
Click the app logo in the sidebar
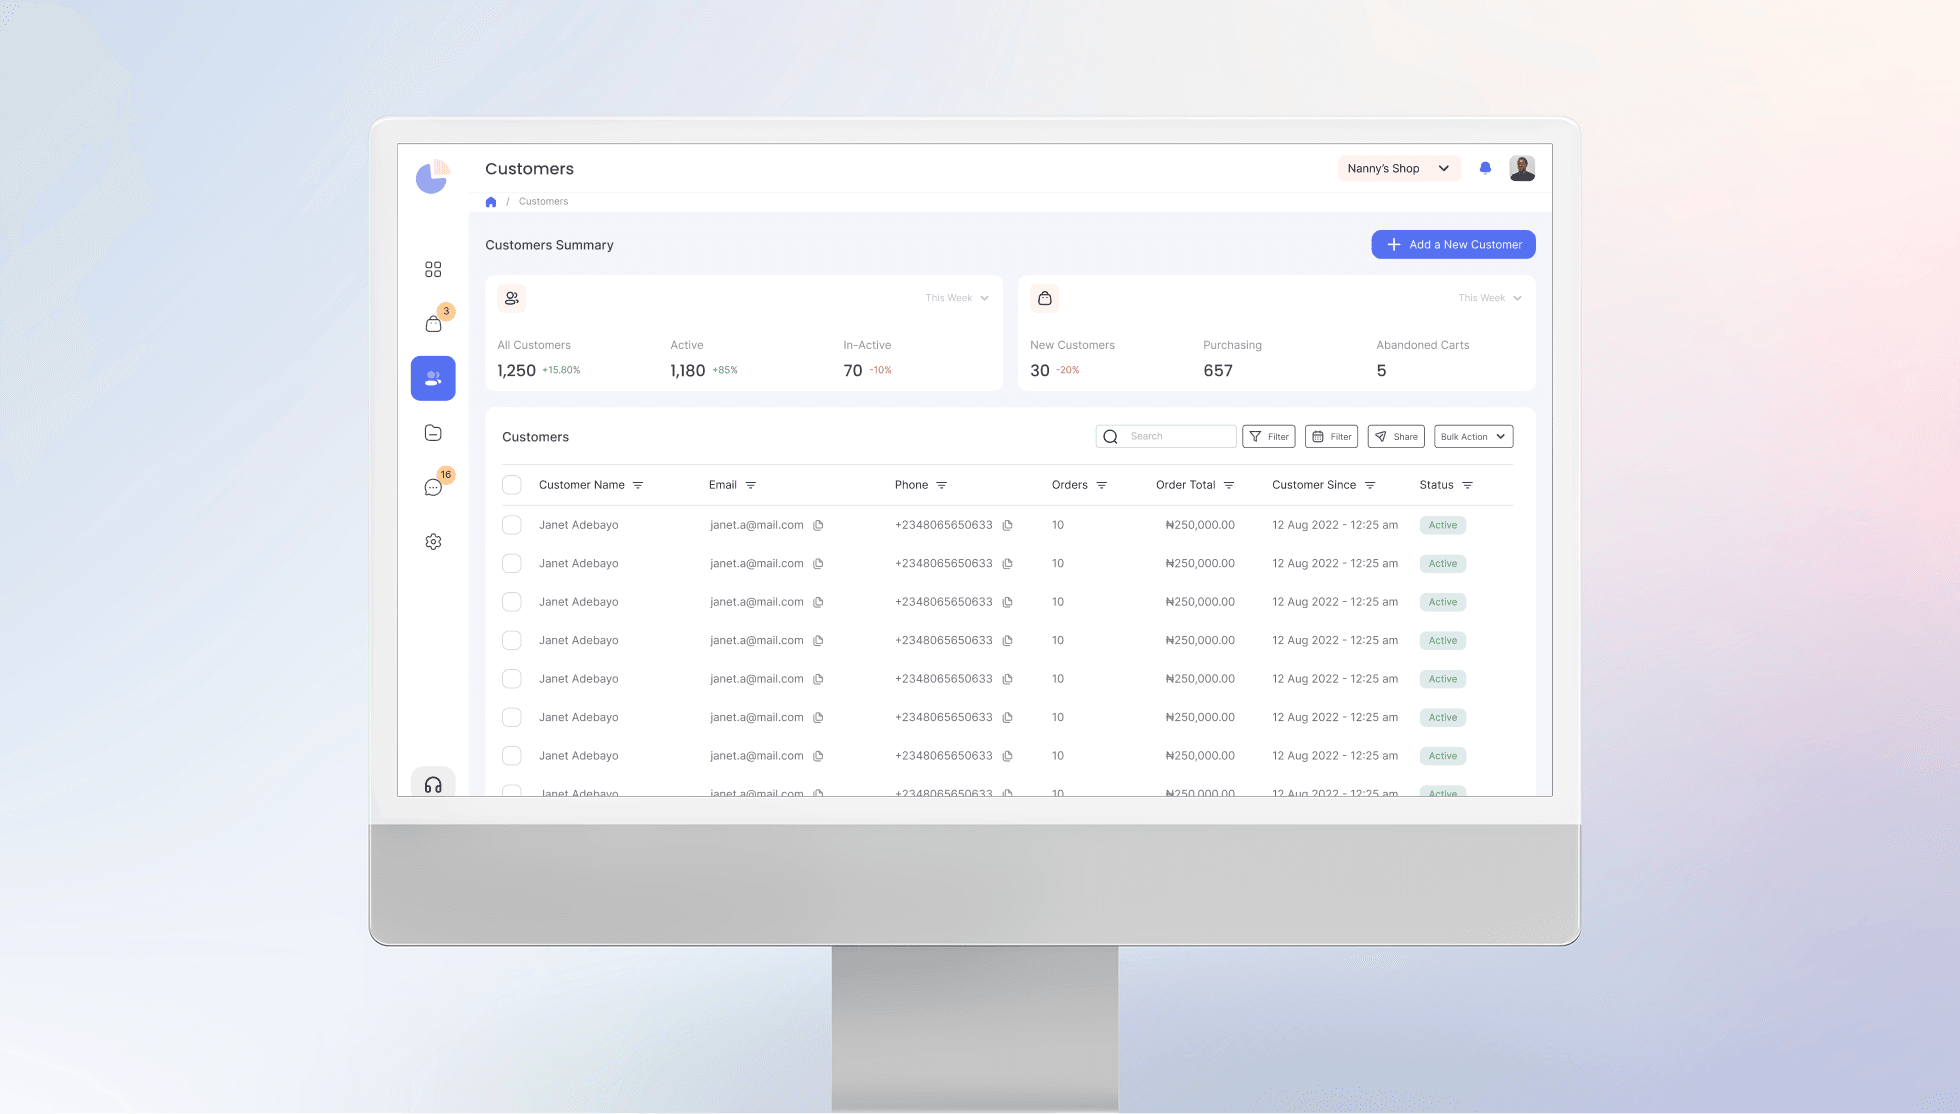(x=433, y=177)
